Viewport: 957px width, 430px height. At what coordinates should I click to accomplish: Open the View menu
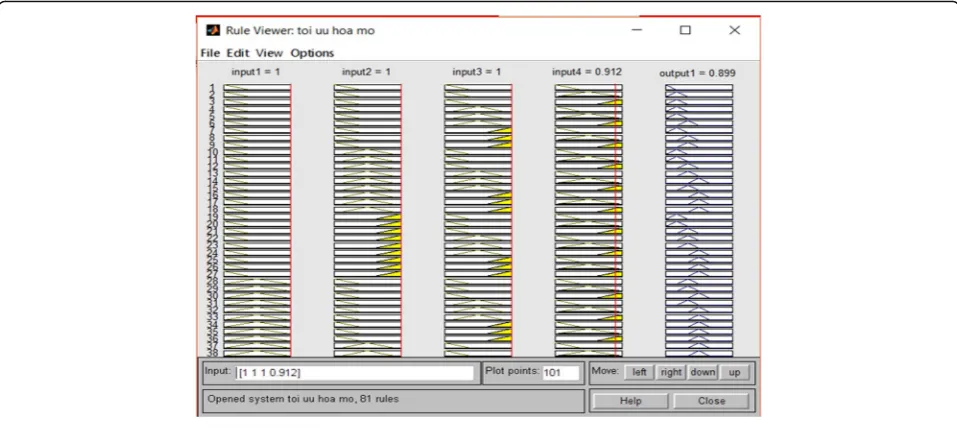269,53
